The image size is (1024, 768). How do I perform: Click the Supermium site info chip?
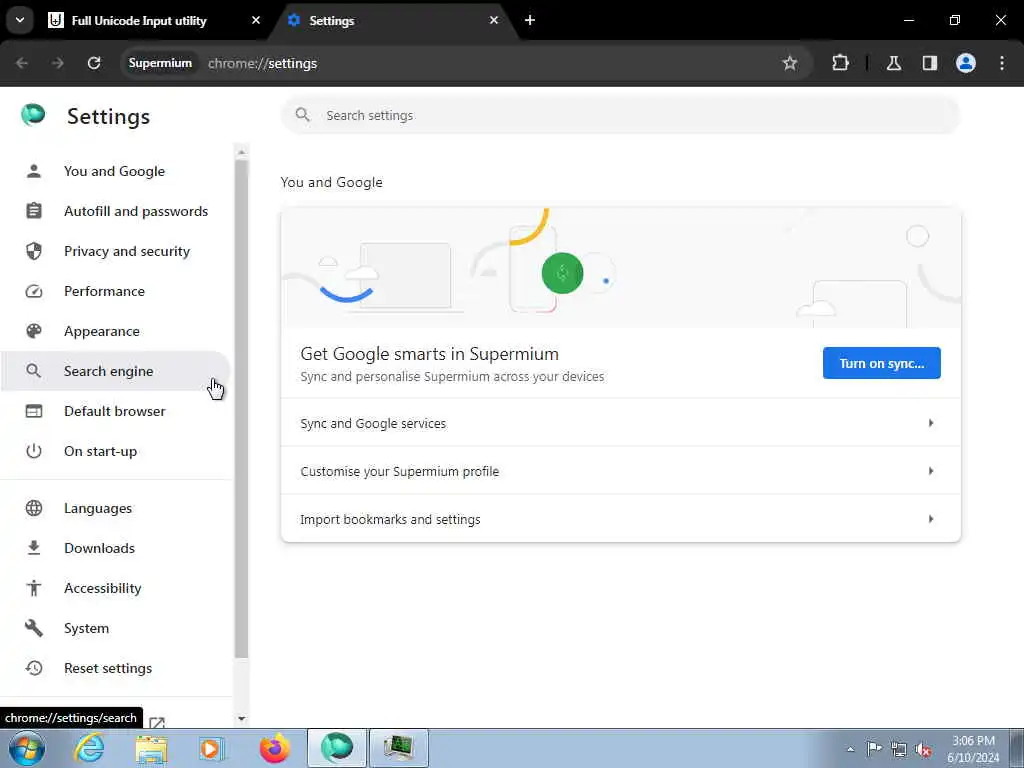160,63
